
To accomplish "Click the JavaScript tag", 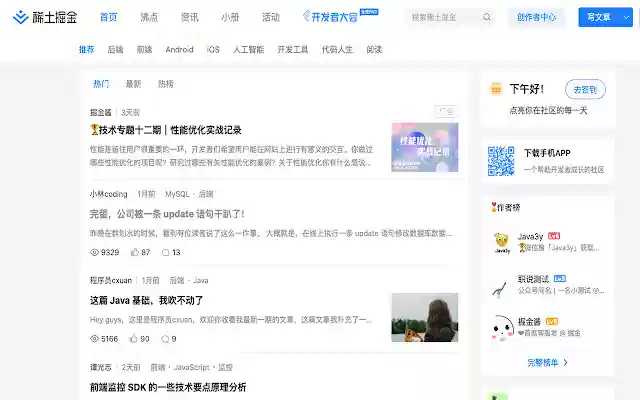I will tap(191, 367).
